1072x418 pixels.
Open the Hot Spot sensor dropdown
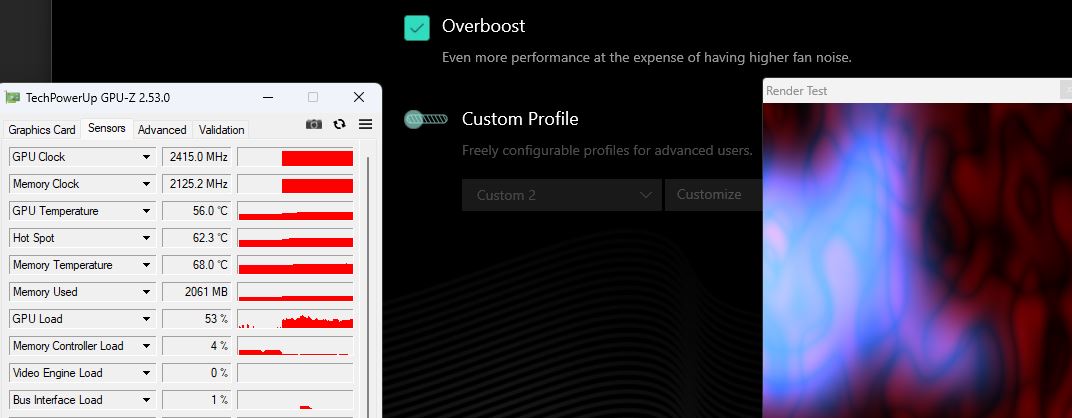(x=146, y=238)
